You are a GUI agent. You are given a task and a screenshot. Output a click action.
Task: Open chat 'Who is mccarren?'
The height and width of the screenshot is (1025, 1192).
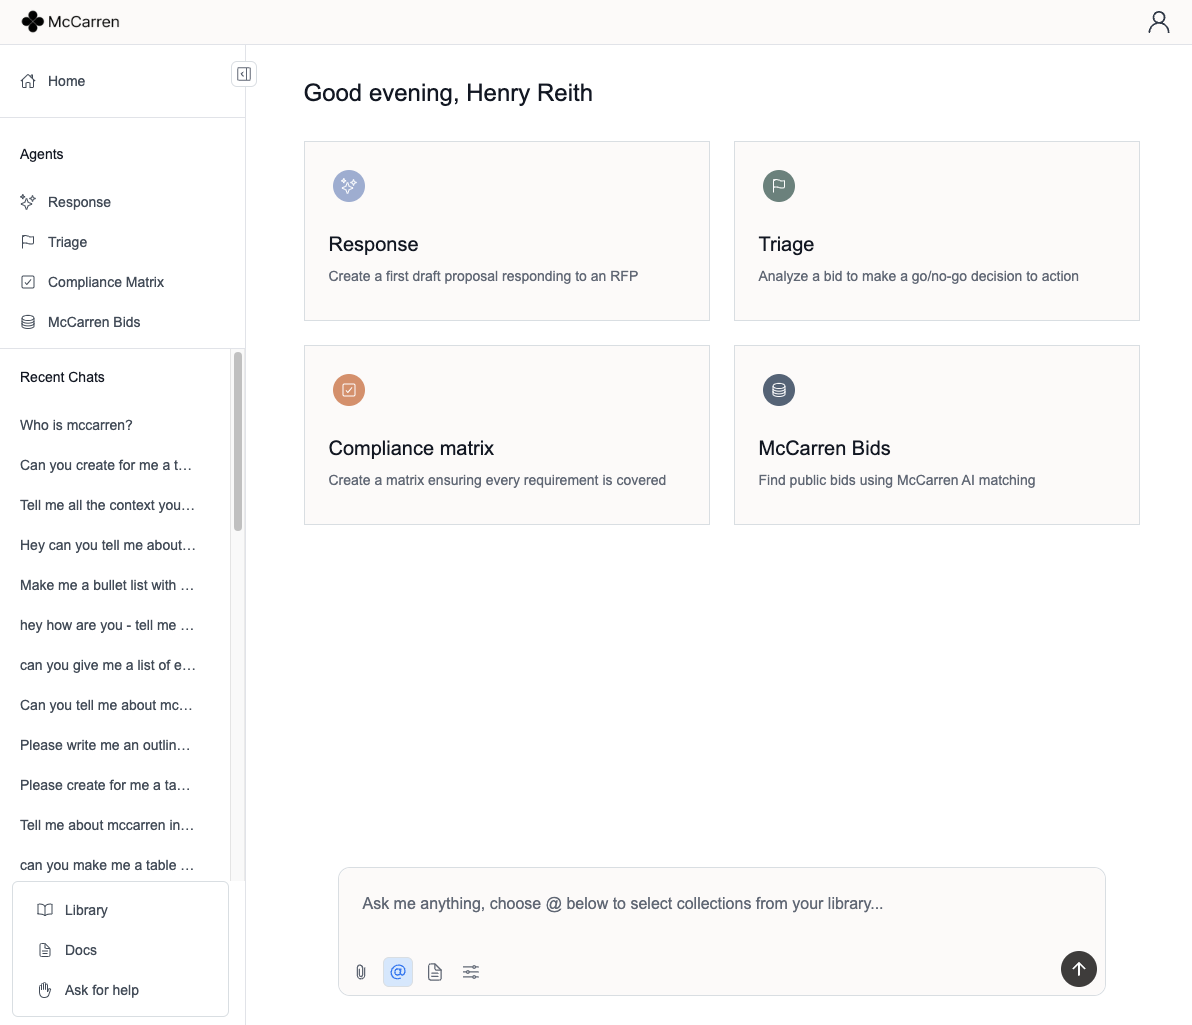click(76, 425)
